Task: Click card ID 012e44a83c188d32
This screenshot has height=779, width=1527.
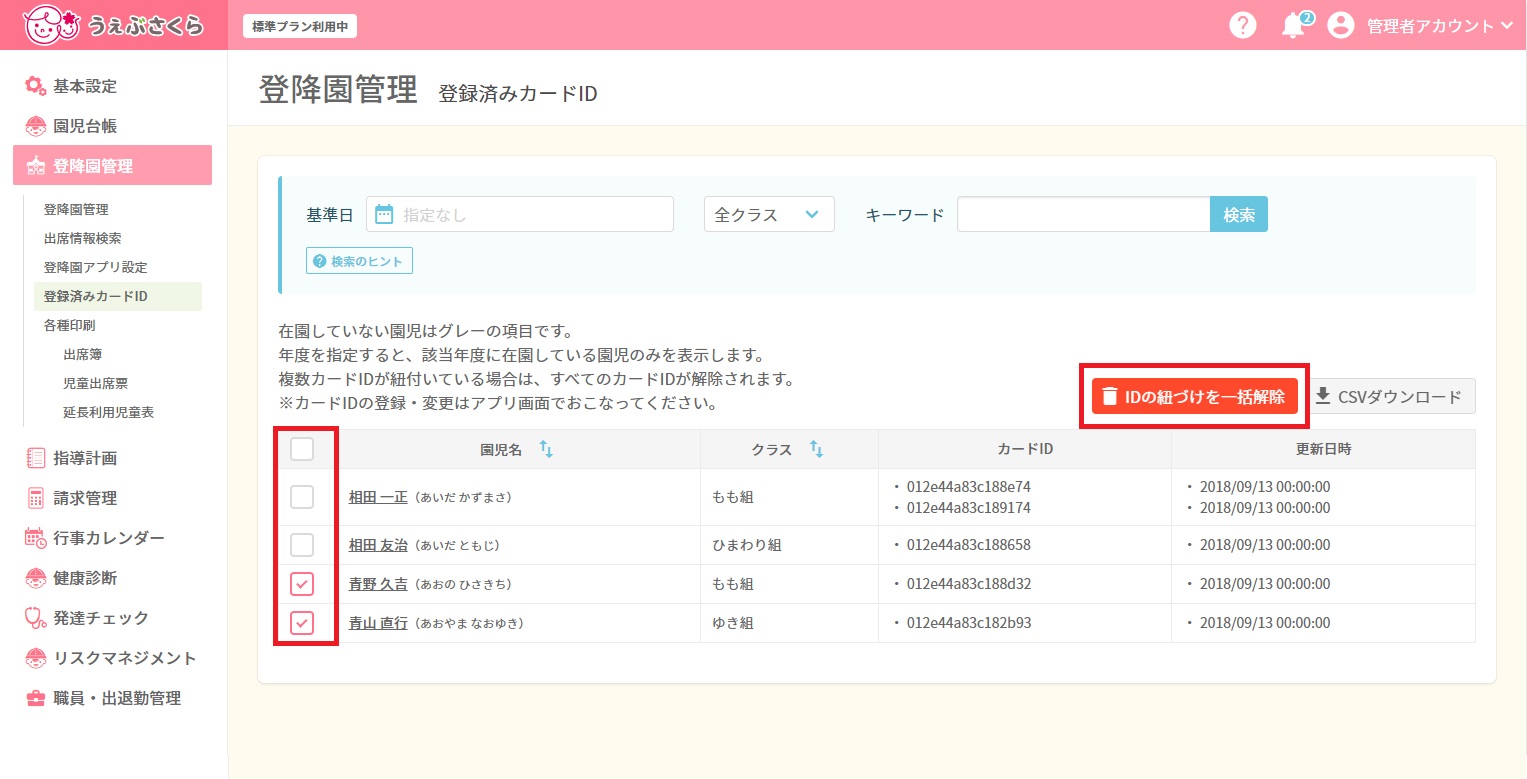Action: (x=968, y=584)
